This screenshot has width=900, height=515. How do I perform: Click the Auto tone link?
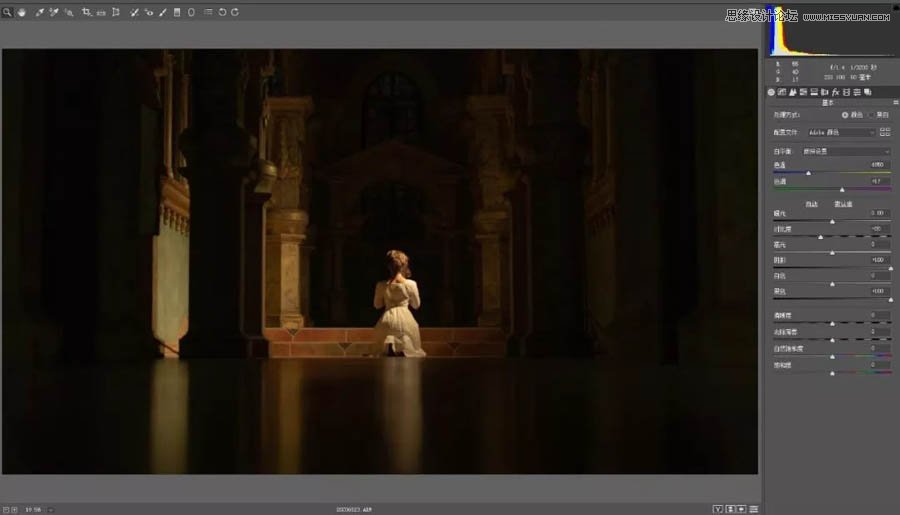point(811,204)
